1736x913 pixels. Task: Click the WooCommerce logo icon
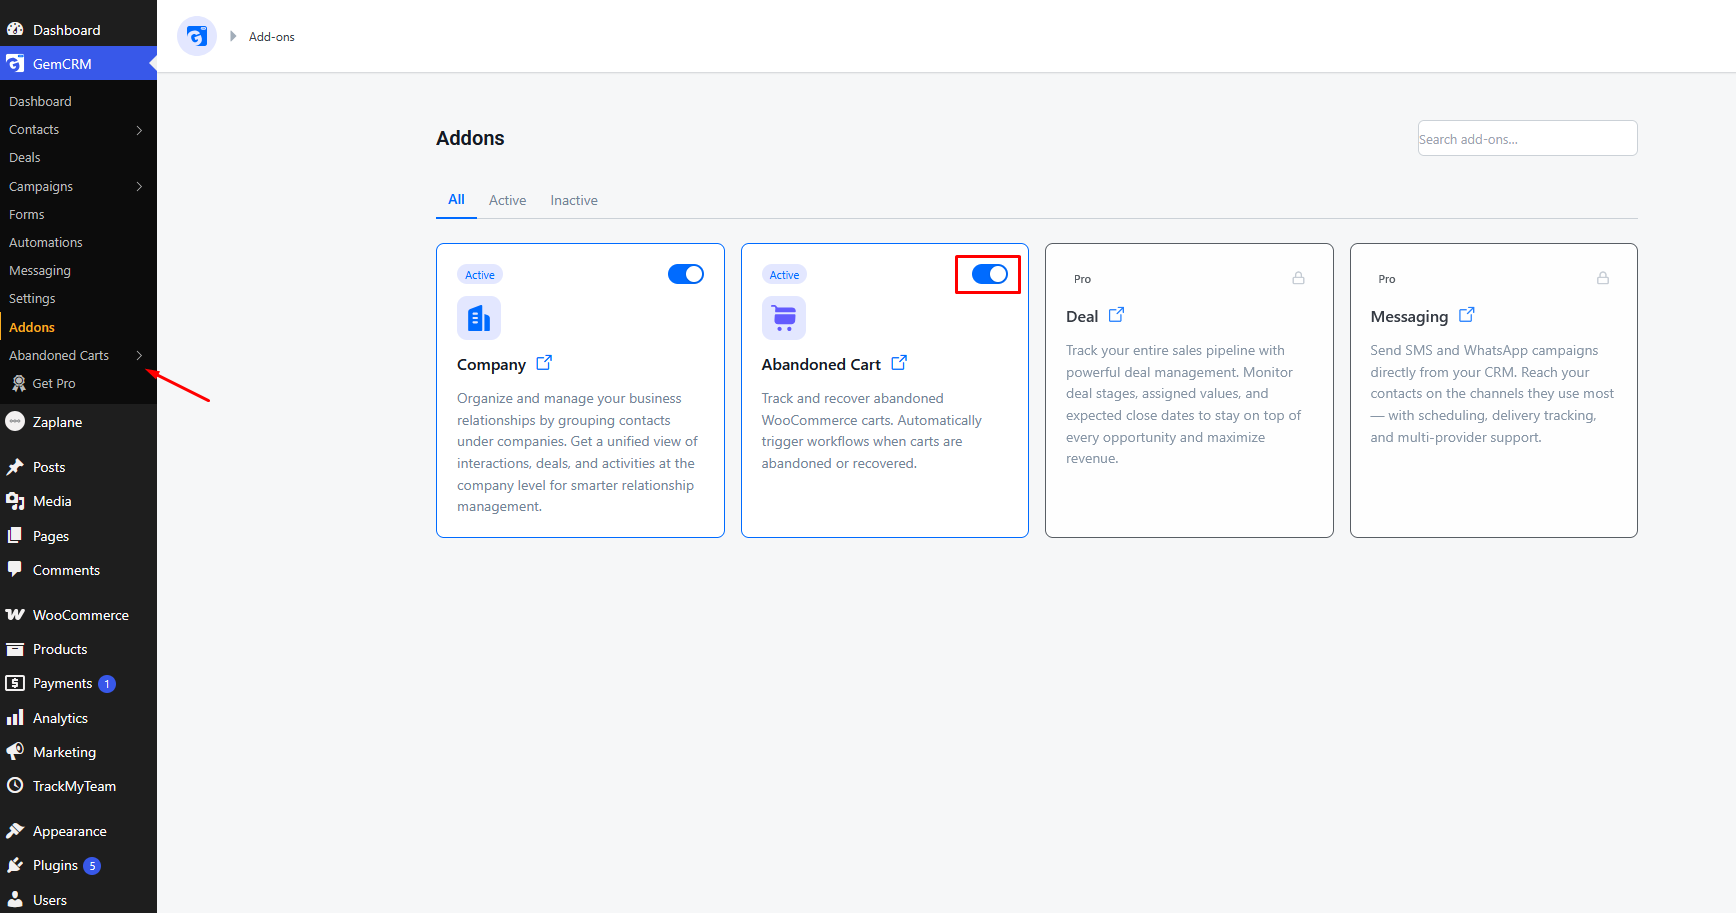(15, 615)
